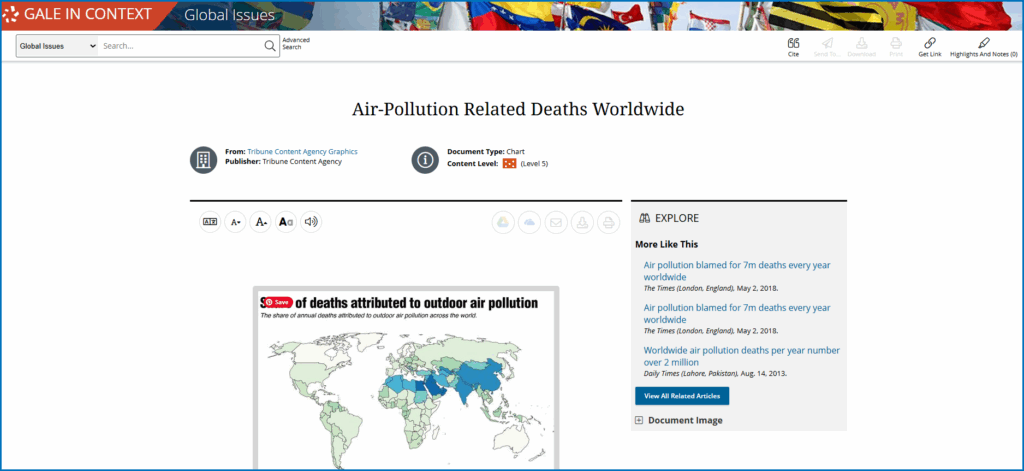1024x471 pixels.
Task: Open Highlights And Notes tool
Action: [983, 43]
